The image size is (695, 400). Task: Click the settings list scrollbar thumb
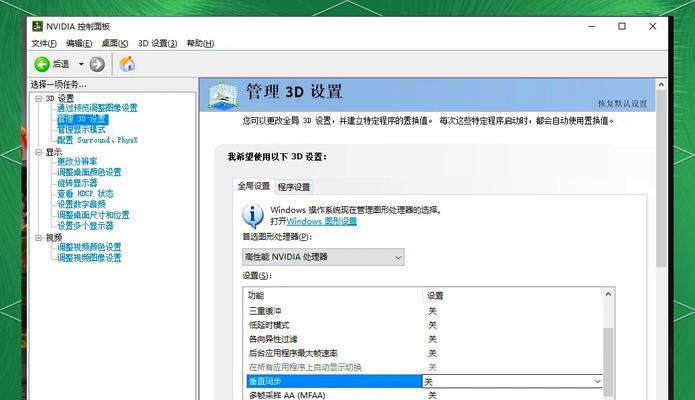click(x=609, y=364)
